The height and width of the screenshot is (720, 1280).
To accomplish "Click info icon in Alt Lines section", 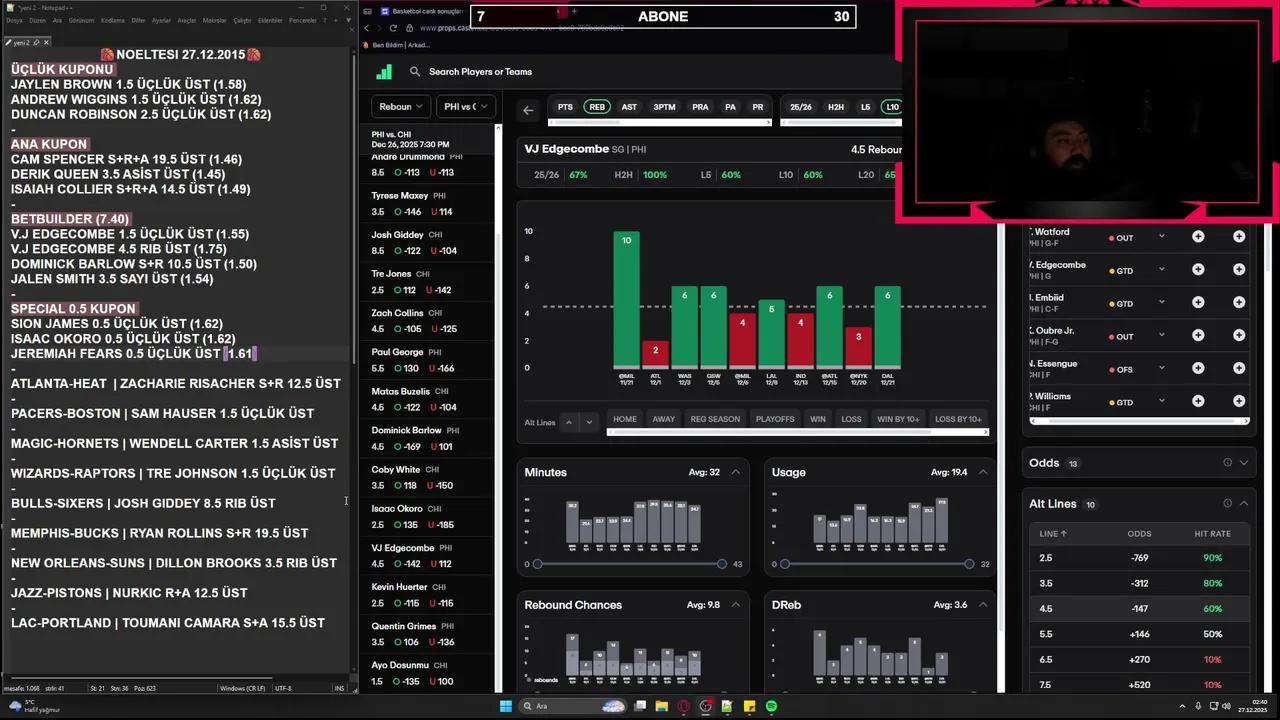I will point(1227,504).
